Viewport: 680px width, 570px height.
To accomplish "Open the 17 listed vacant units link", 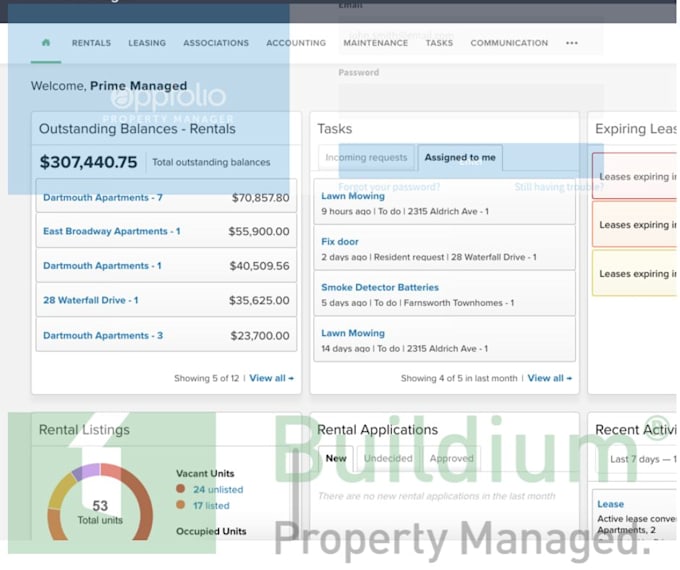I will click(x=211, y=505).
